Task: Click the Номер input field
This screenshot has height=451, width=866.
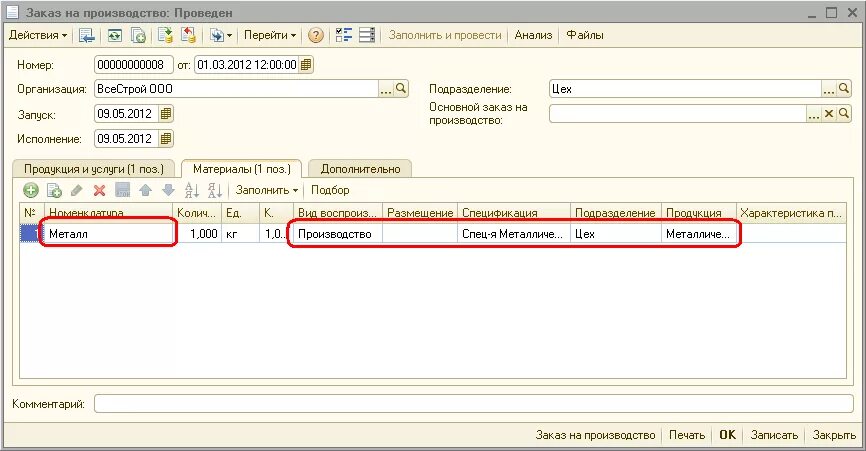Action: [134, 65]
